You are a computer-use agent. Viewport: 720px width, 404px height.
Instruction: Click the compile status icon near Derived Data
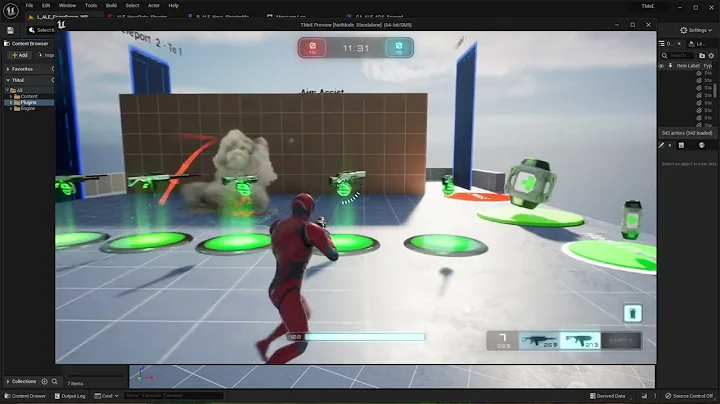coord(644,396)
